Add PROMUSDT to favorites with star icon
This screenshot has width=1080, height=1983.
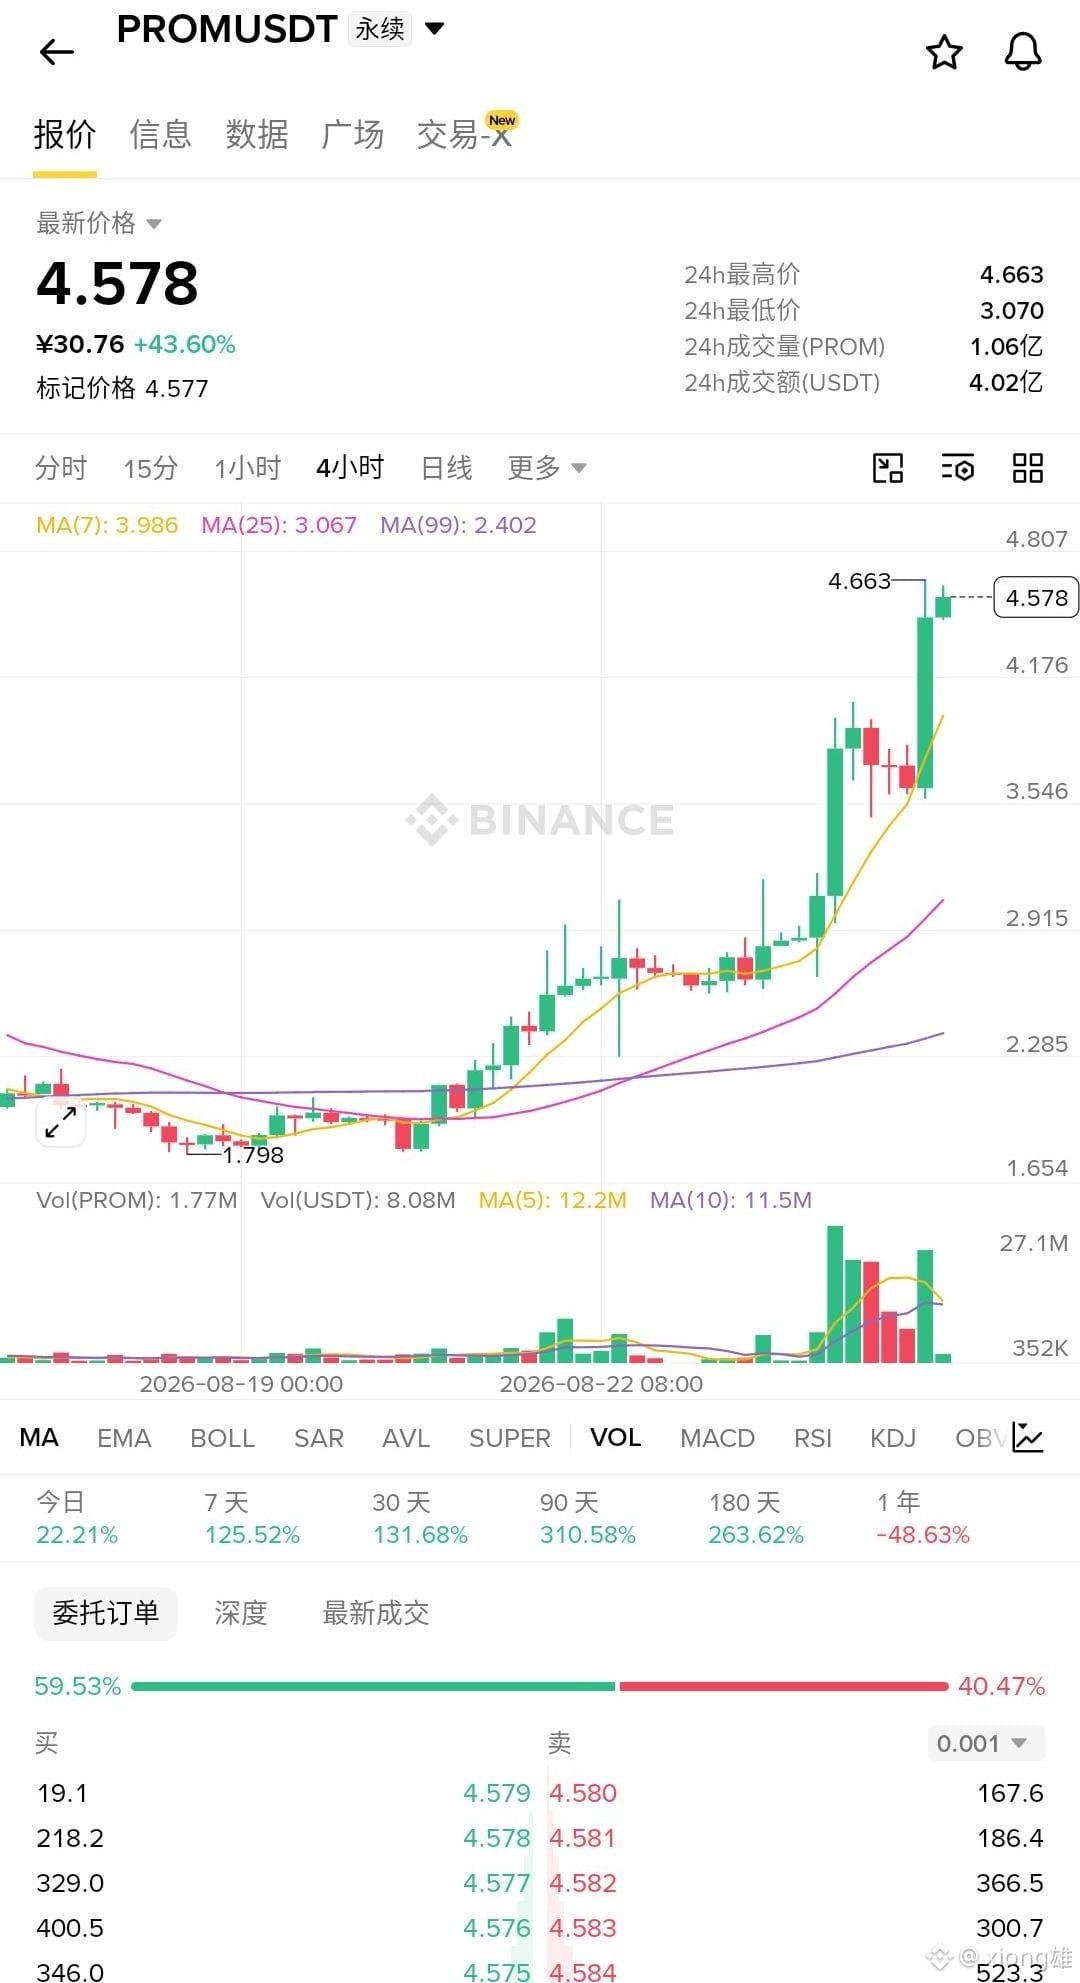944,52
